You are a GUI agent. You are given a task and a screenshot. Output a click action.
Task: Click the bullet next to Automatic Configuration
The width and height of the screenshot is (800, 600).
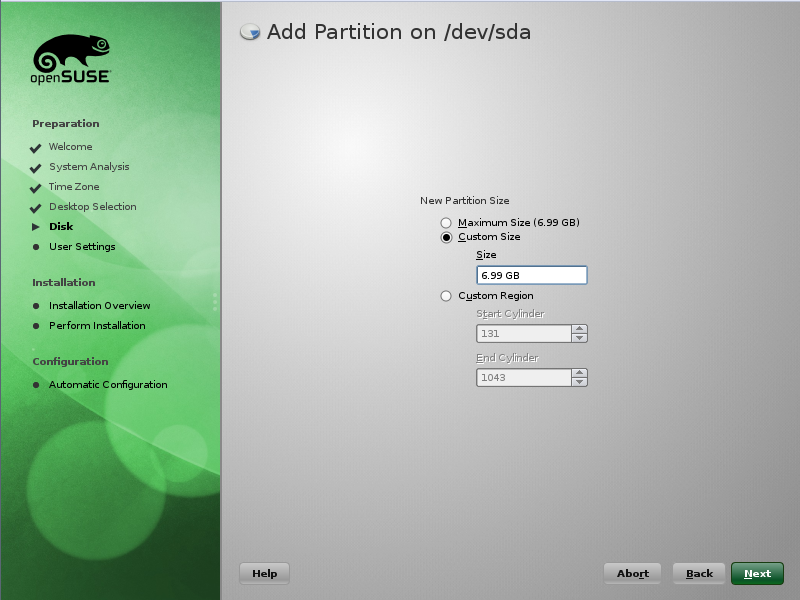[x=36, y=385]
